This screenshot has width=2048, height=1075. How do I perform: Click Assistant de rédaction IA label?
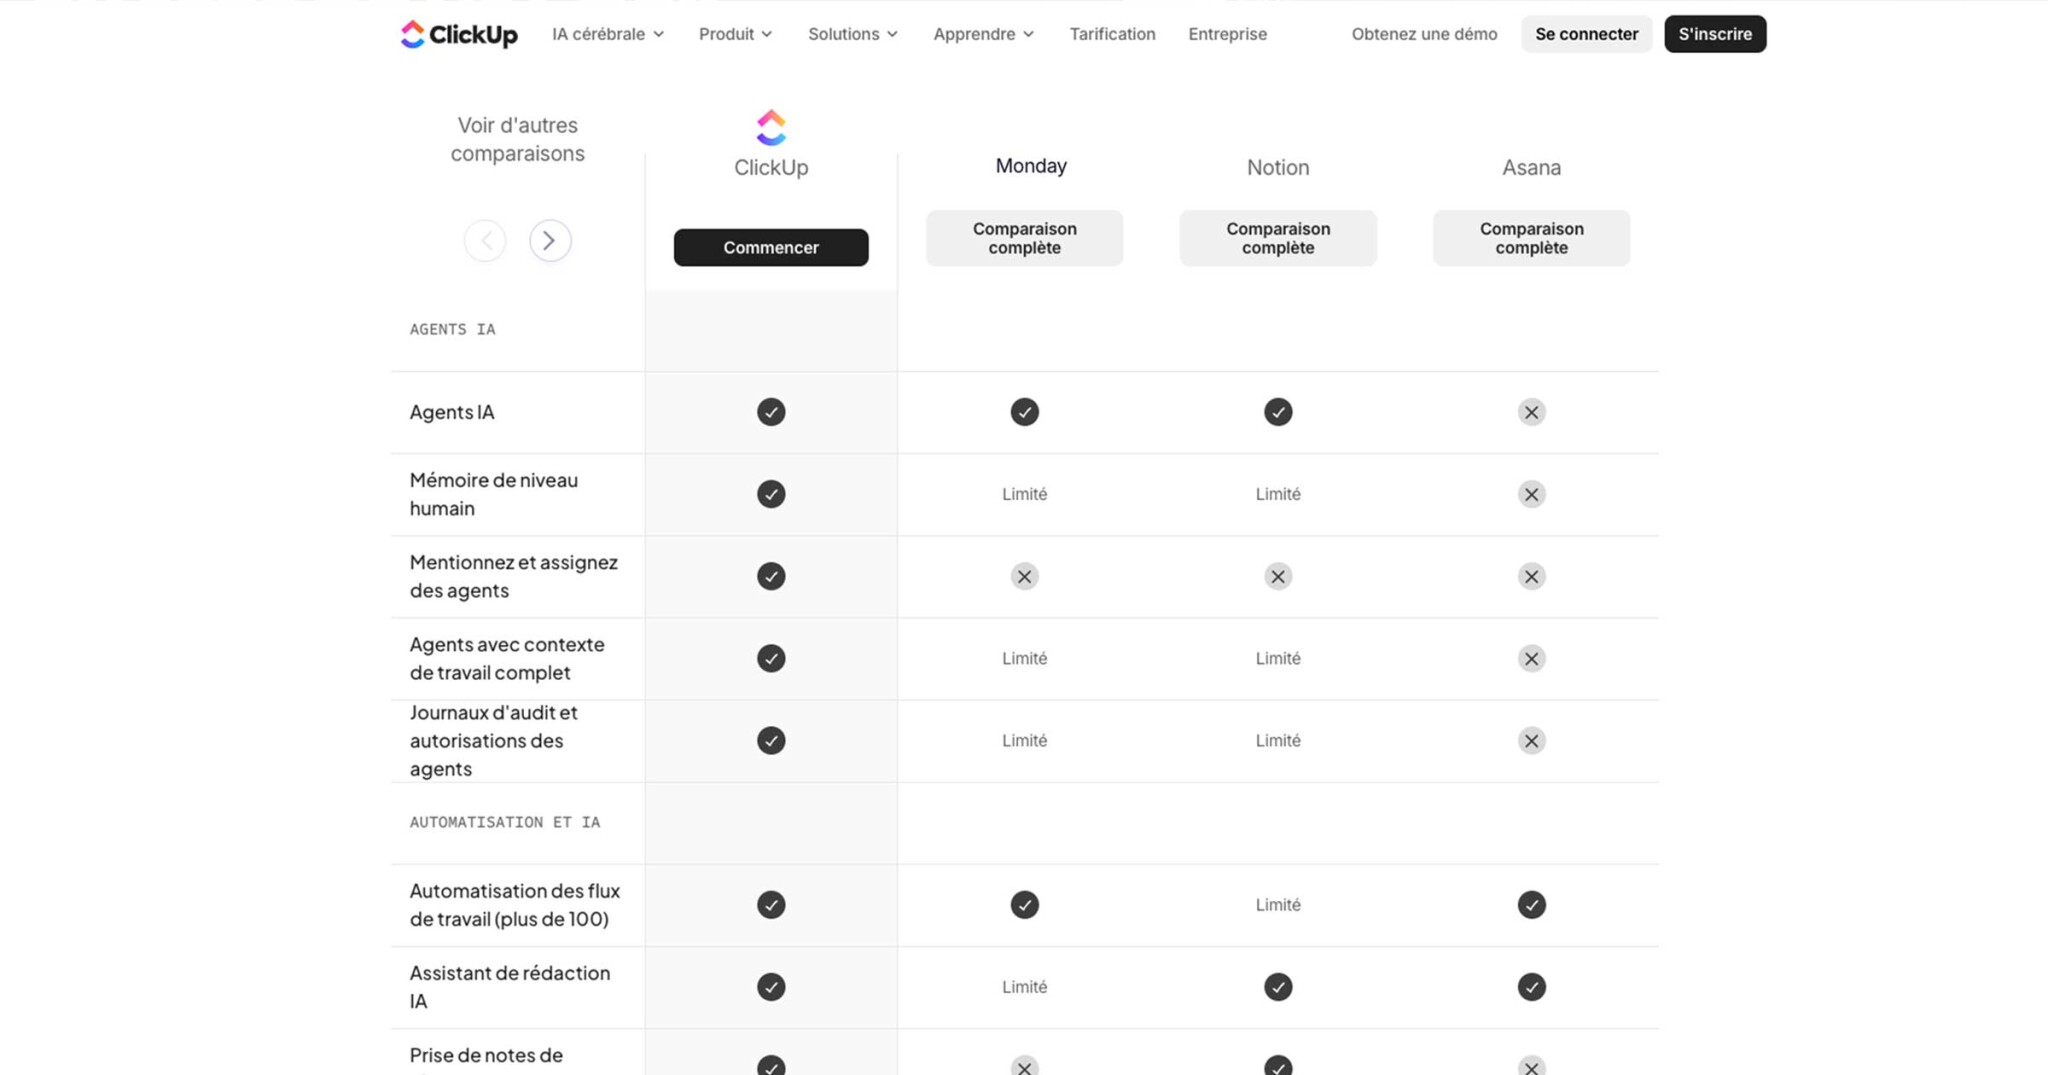coord(510,987)
